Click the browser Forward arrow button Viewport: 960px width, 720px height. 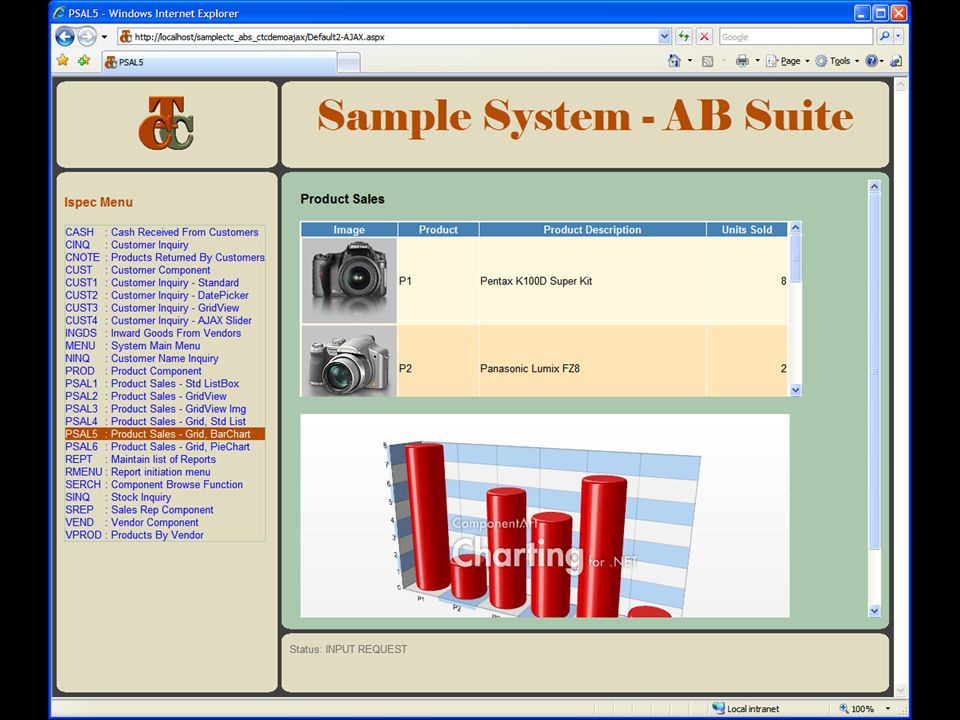[x=87, y=37]
